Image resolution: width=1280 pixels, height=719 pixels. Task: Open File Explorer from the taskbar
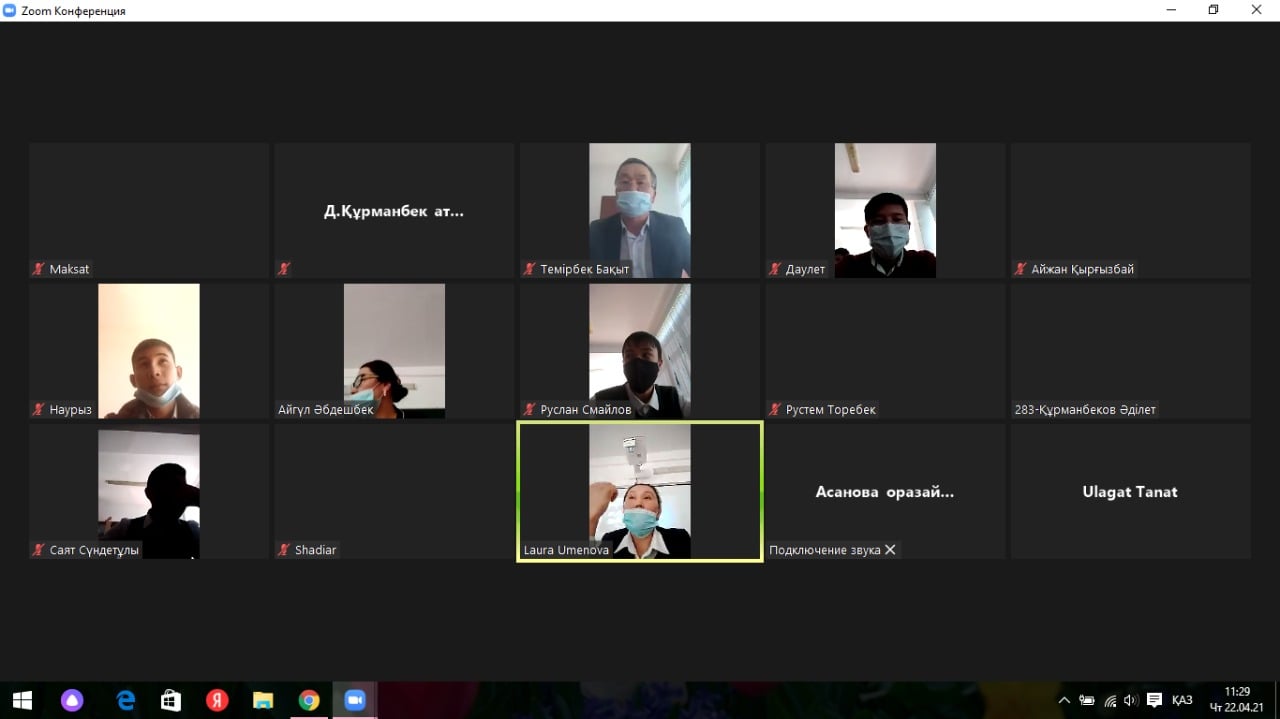[263, 700]
